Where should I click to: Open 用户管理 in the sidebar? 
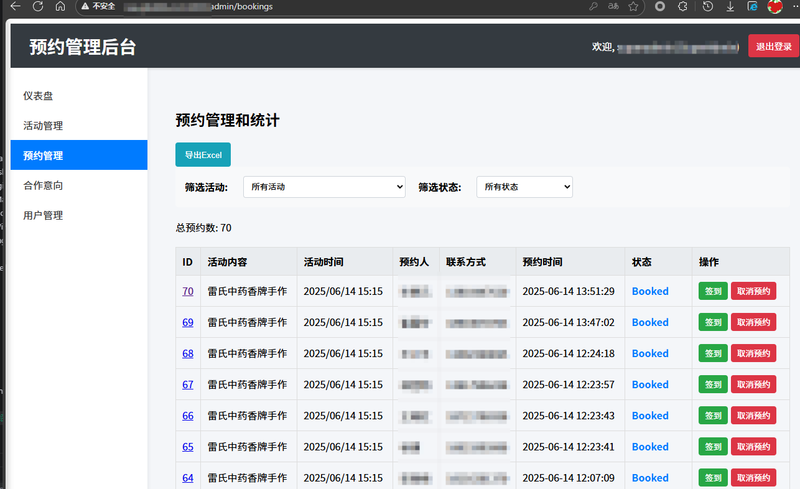click(43, 215)
